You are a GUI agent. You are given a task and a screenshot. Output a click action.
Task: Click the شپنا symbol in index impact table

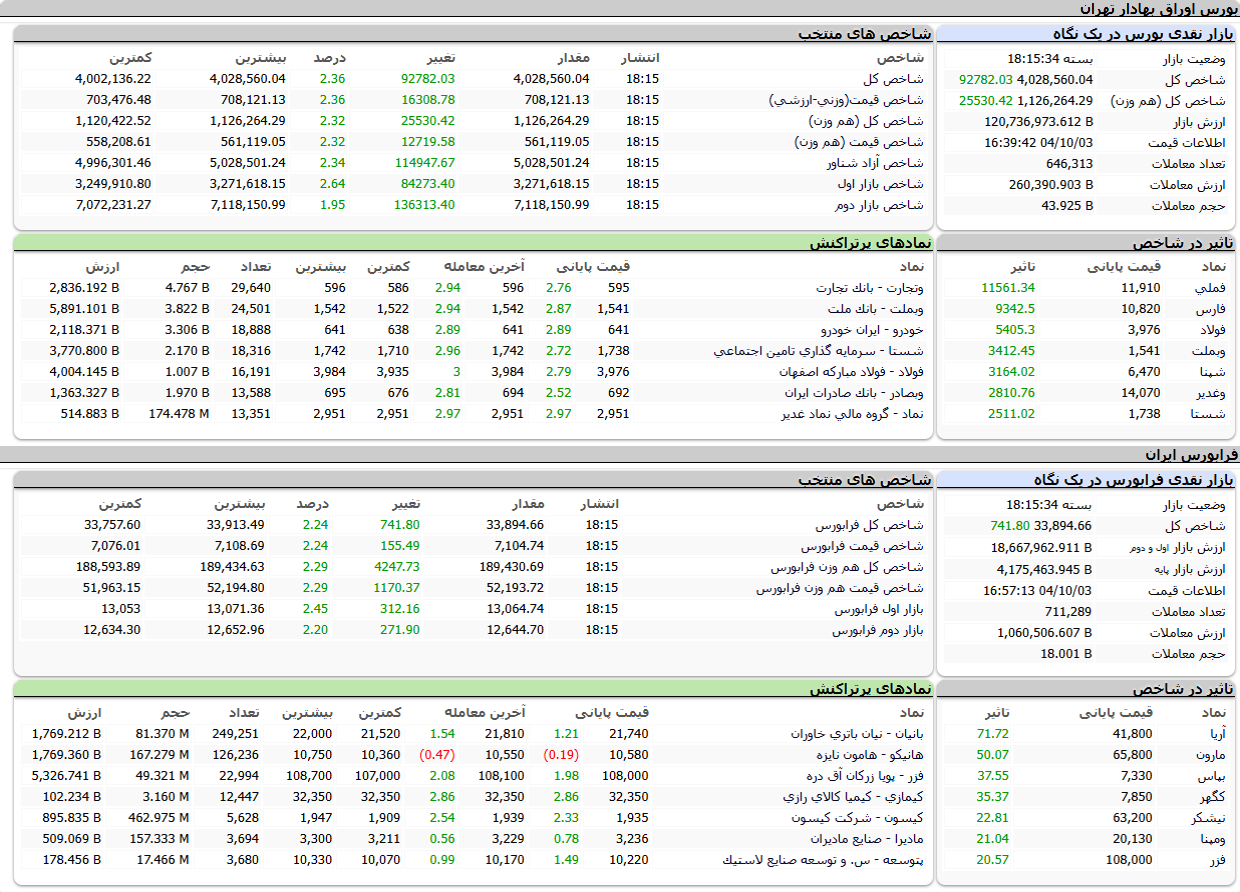point(1211,372)
